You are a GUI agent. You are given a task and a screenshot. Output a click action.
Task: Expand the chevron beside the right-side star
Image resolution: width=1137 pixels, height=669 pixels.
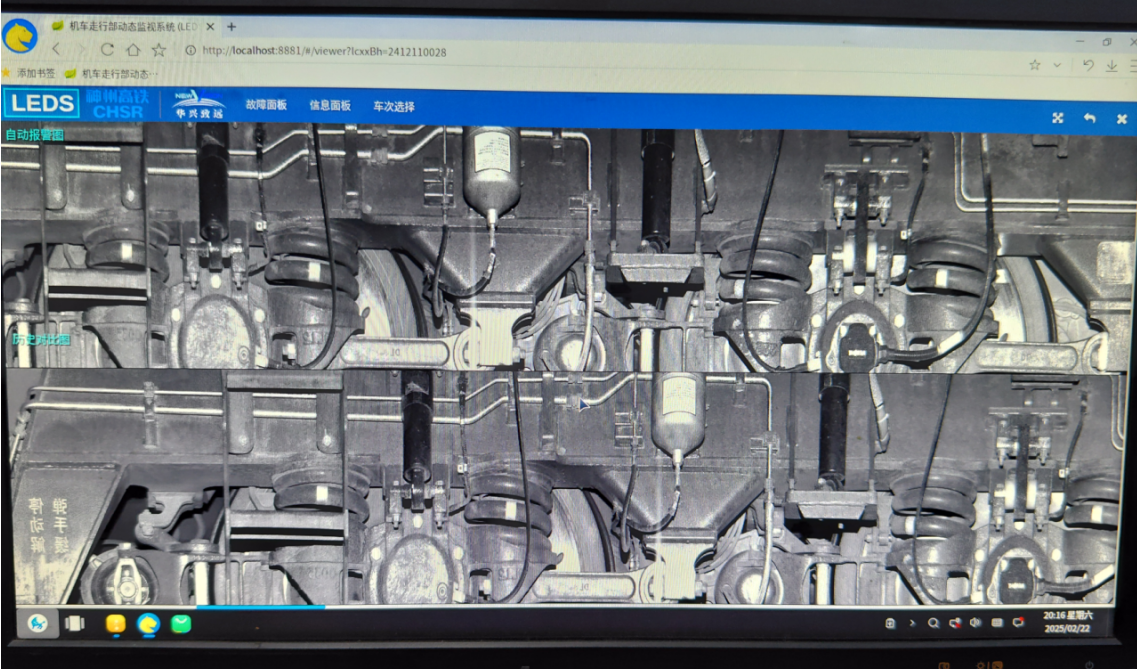1057,65
